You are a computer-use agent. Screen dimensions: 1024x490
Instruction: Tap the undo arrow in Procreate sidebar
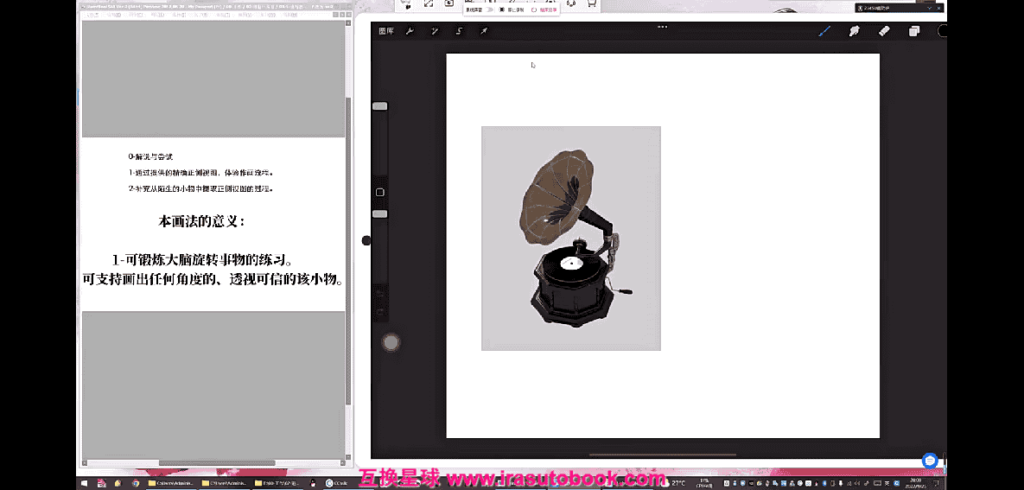(380, 293)
